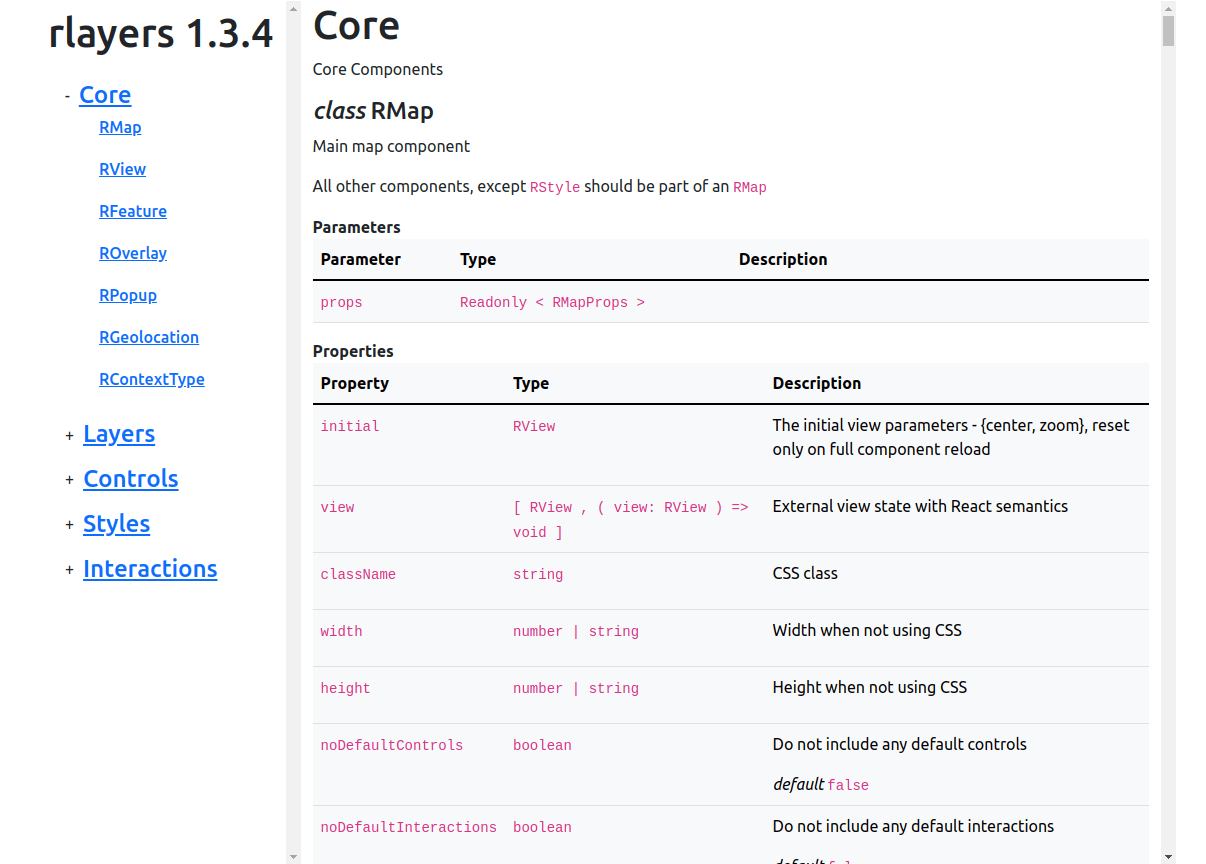The height and width of the screenshot is (864, 1206).
Task: Open RGeolocation documentation
Action: pyautogui.click(x=149, y=337)
